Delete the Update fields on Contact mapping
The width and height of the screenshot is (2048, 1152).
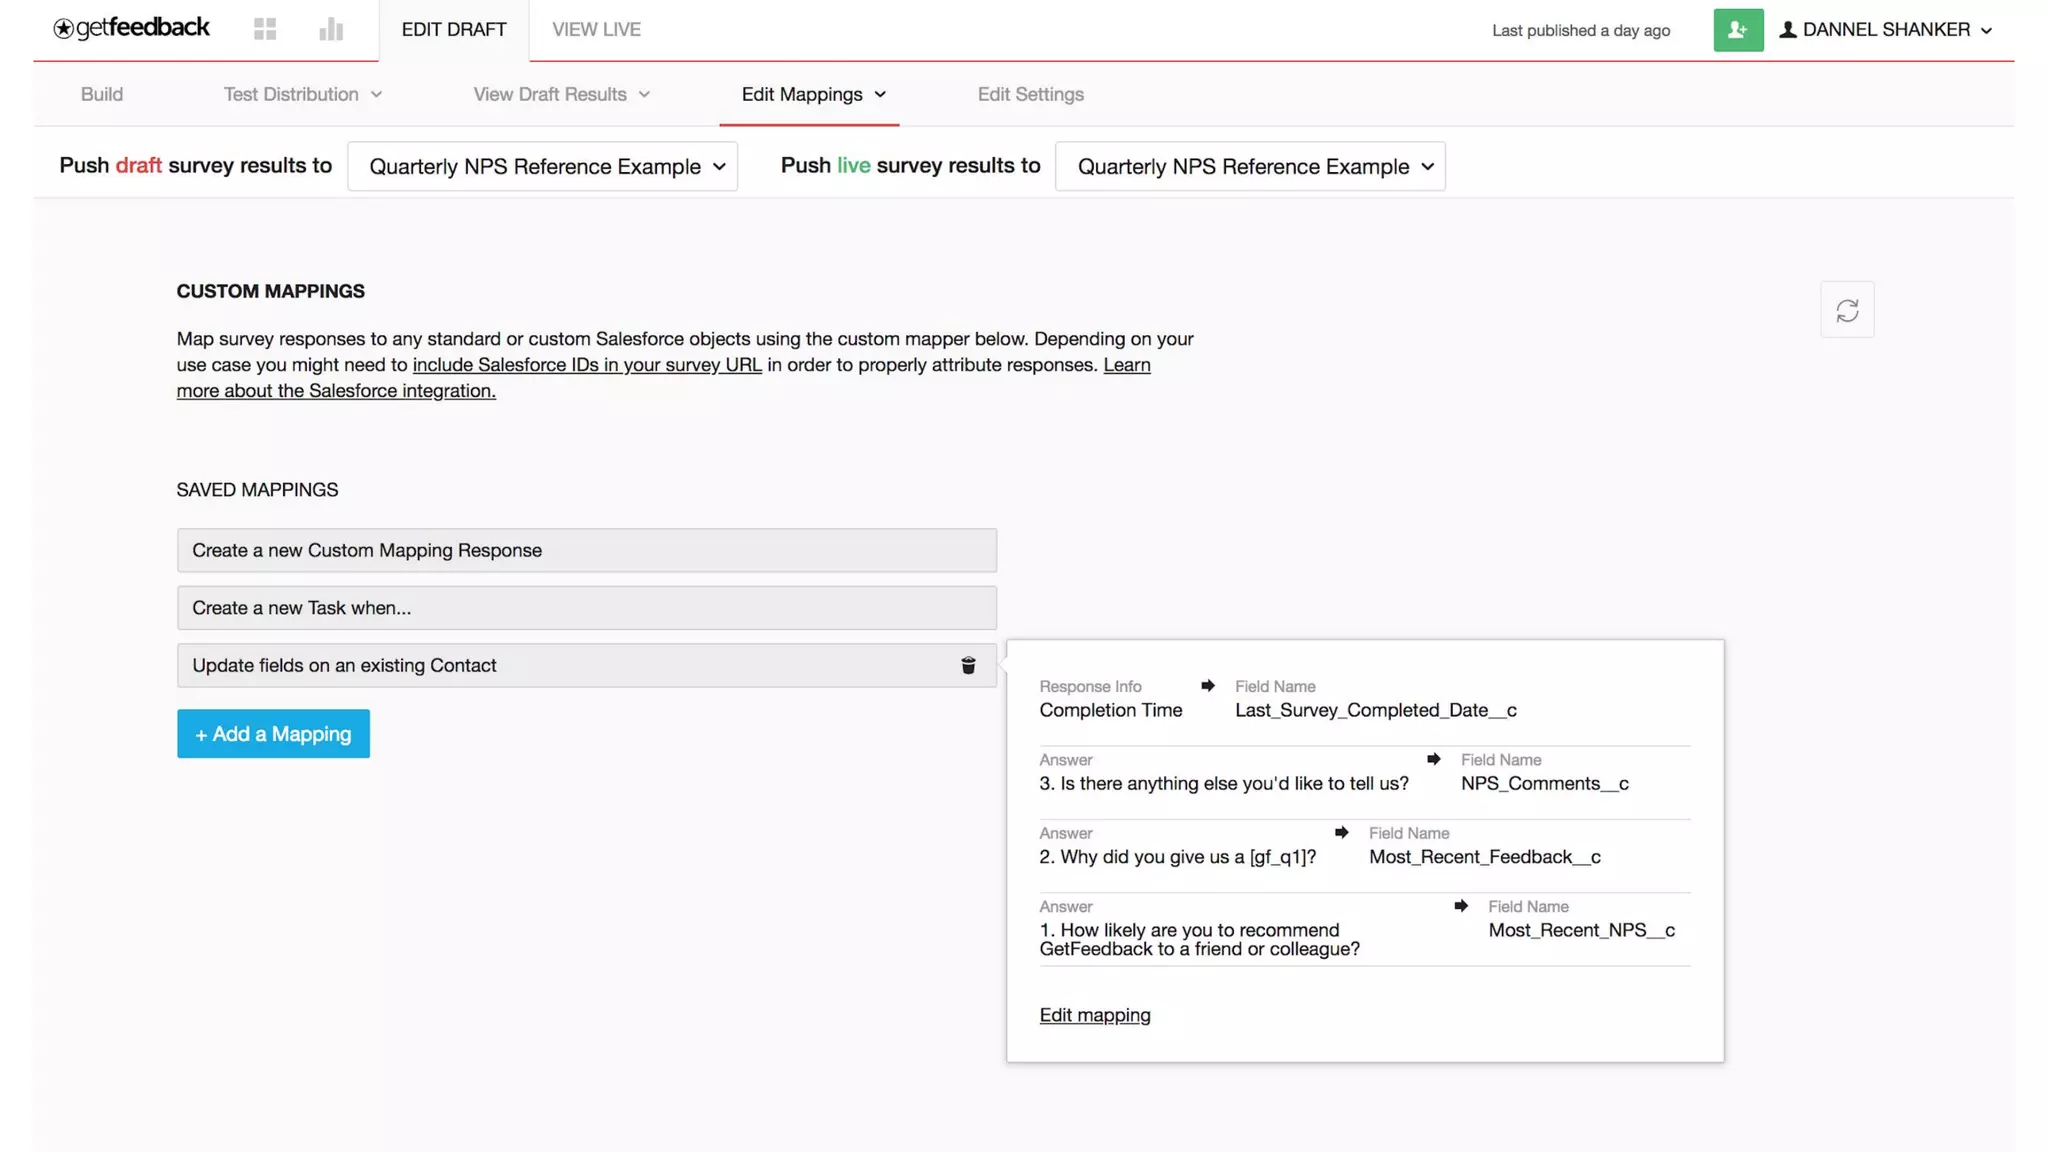(968, 666)
